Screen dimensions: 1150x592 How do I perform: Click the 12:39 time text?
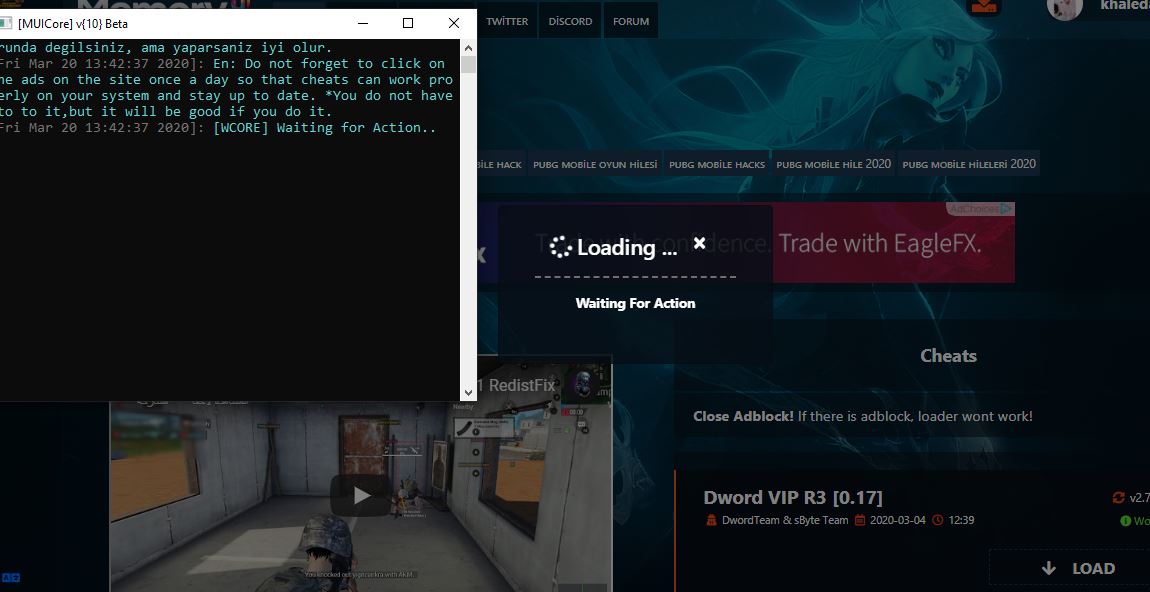[962, 520]
